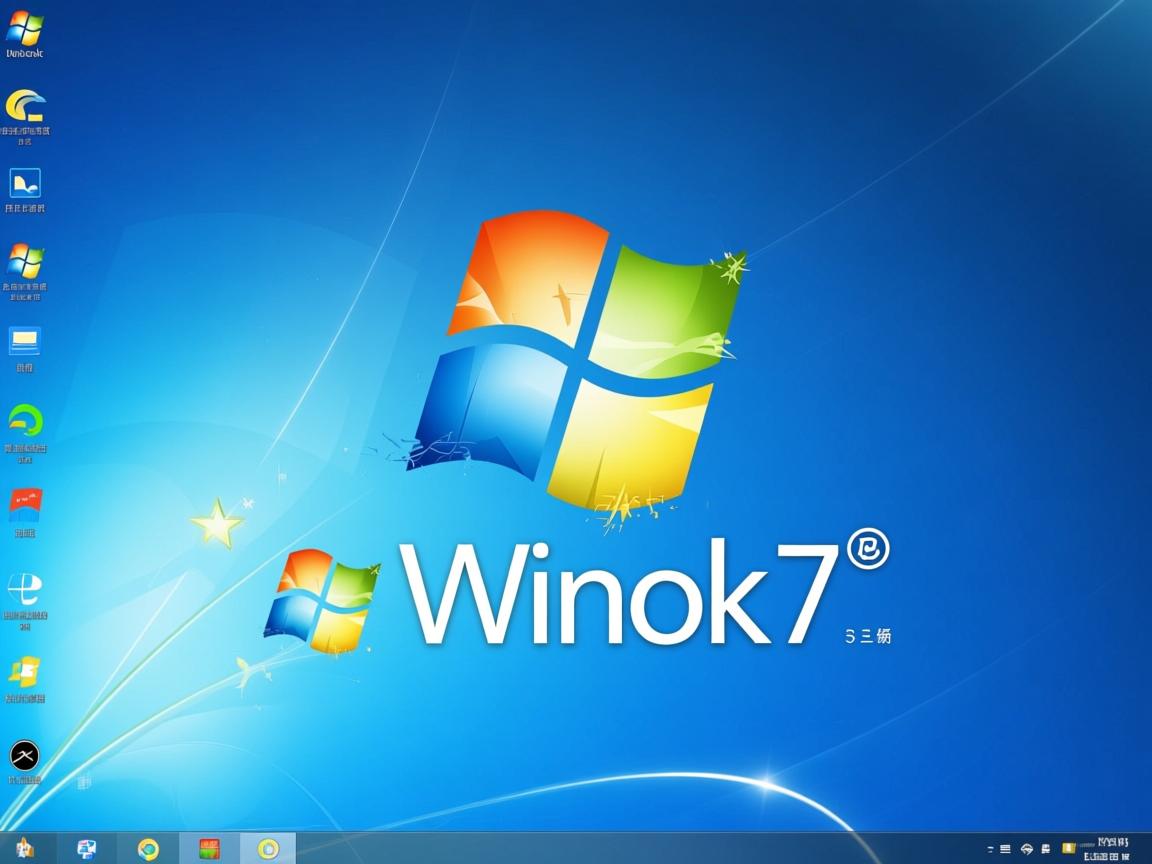
Task: Open the Windows logo desktop shortcut
Action: 24,265
